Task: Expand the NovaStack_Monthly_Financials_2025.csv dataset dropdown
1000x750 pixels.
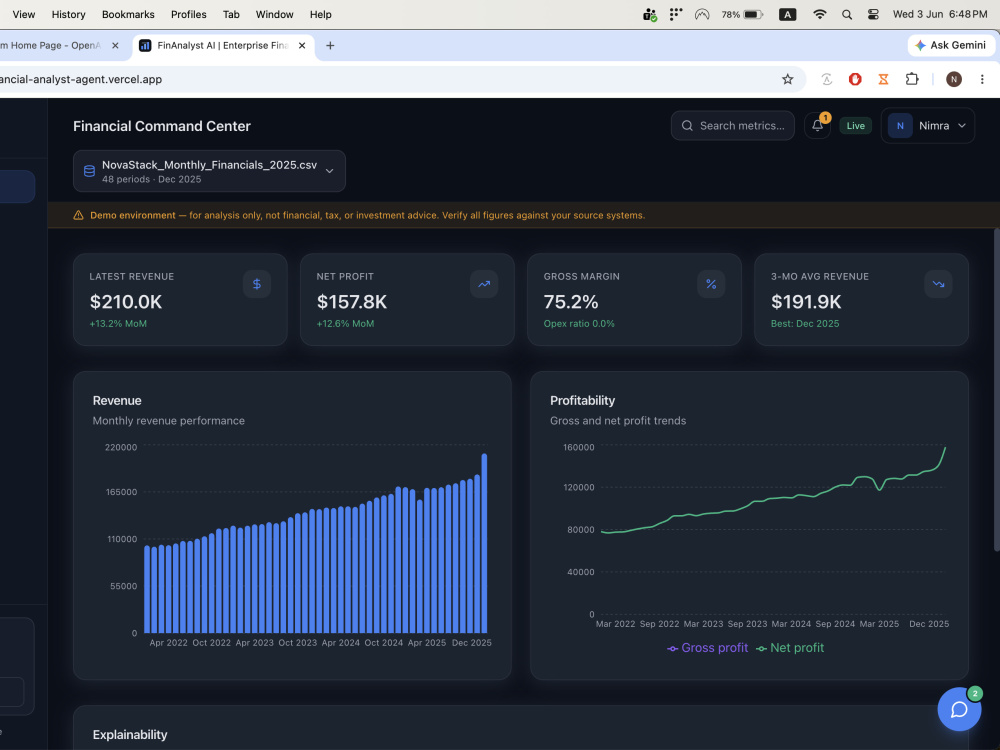Action: tap(209, 171)
